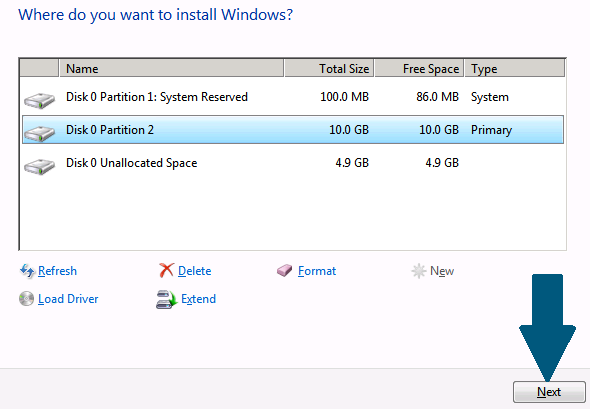Click the red X Delete icon
The width and height of the screenshot is (590, 409).
tap(166, 270)
